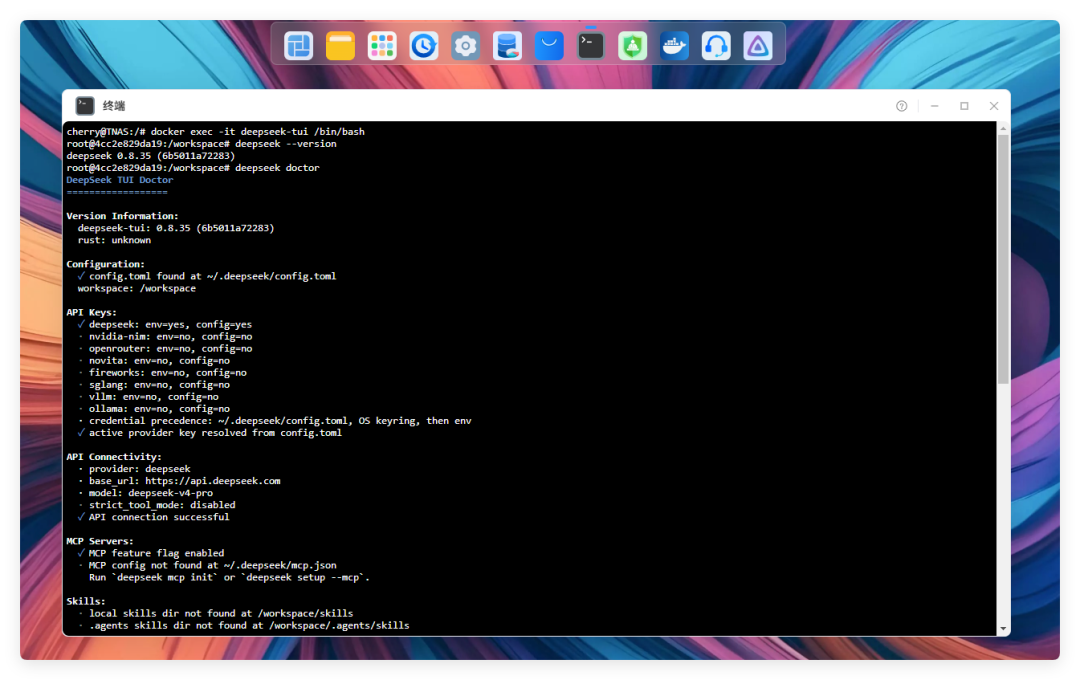Viewport: 1080px width, 680px height.
Task: Click the 'credential precedence' line
Action: [275, 421]
